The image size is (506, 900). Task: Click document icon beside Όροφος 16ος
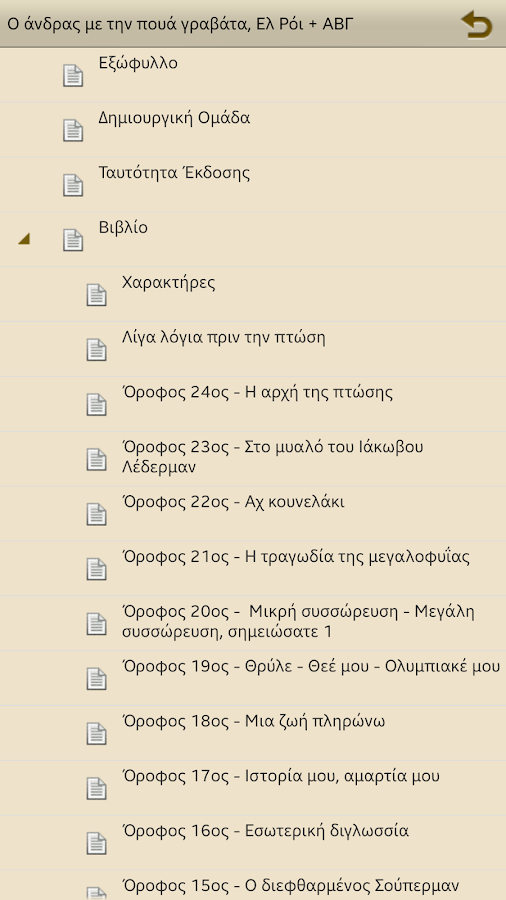coord(96,843)
